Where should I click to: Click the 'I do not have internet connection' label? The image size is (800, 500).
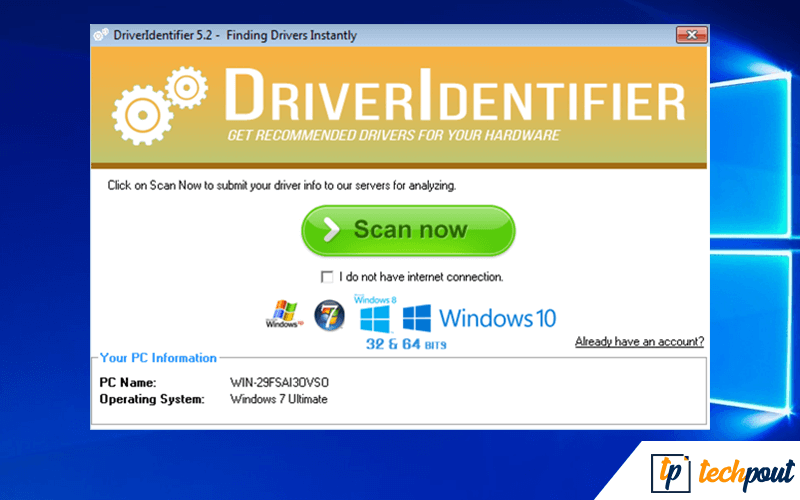(421, 277)
